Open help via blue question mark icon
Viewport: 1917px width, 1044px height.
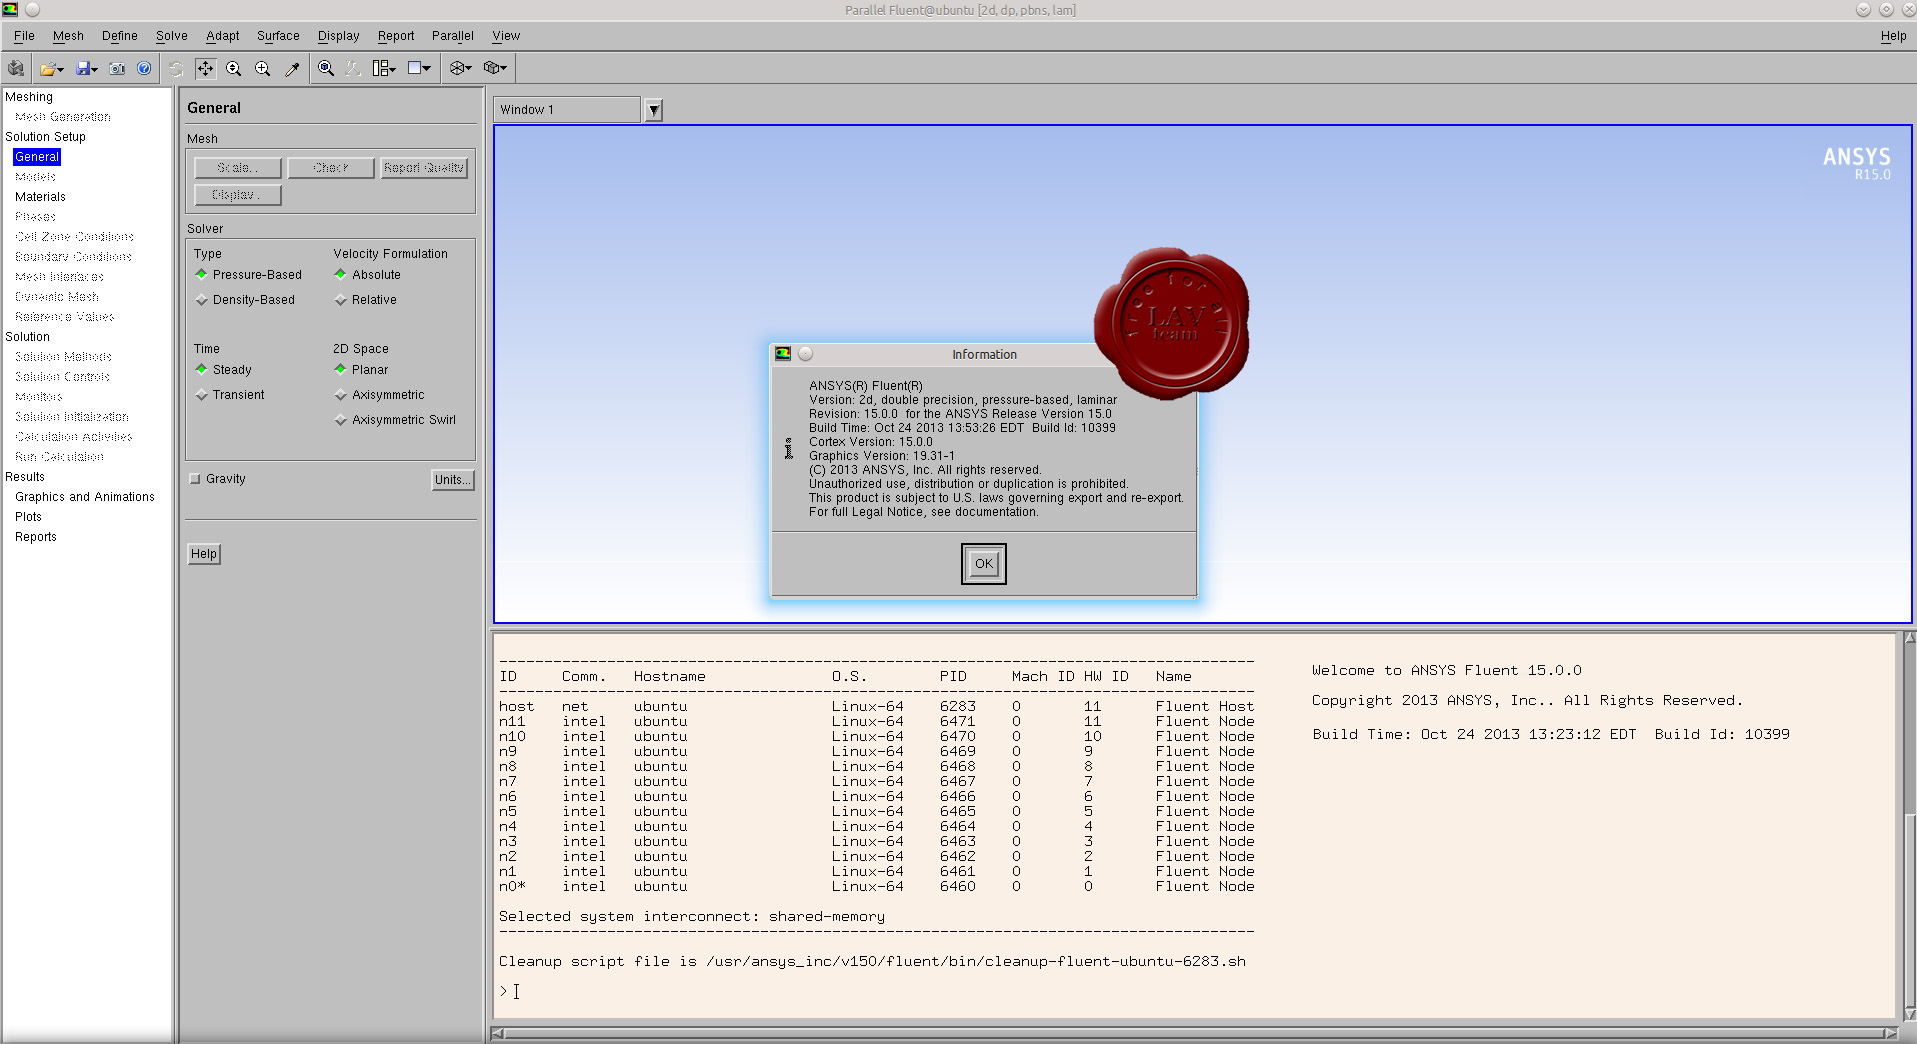coord(145,68)
